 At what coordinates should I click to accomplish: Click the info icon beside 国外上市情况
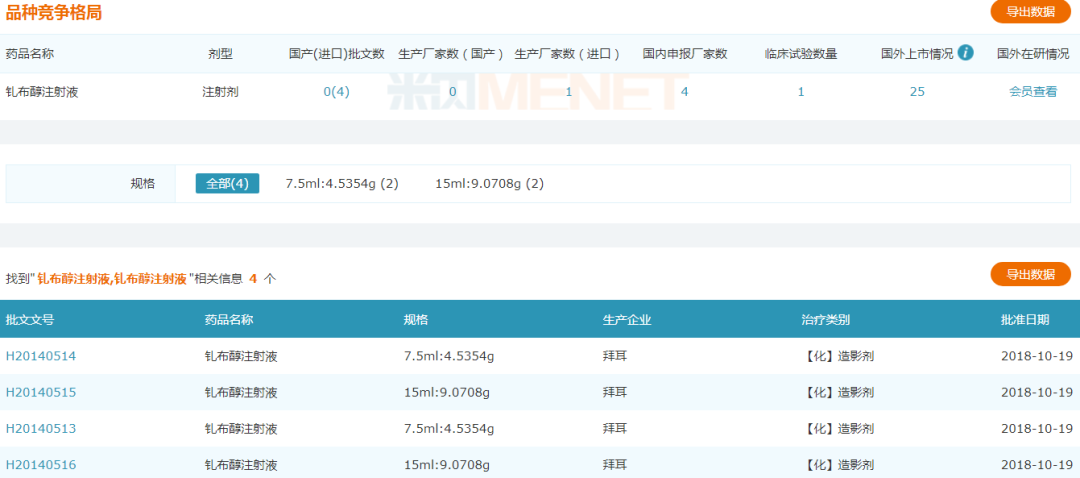(x=966, y=52)
